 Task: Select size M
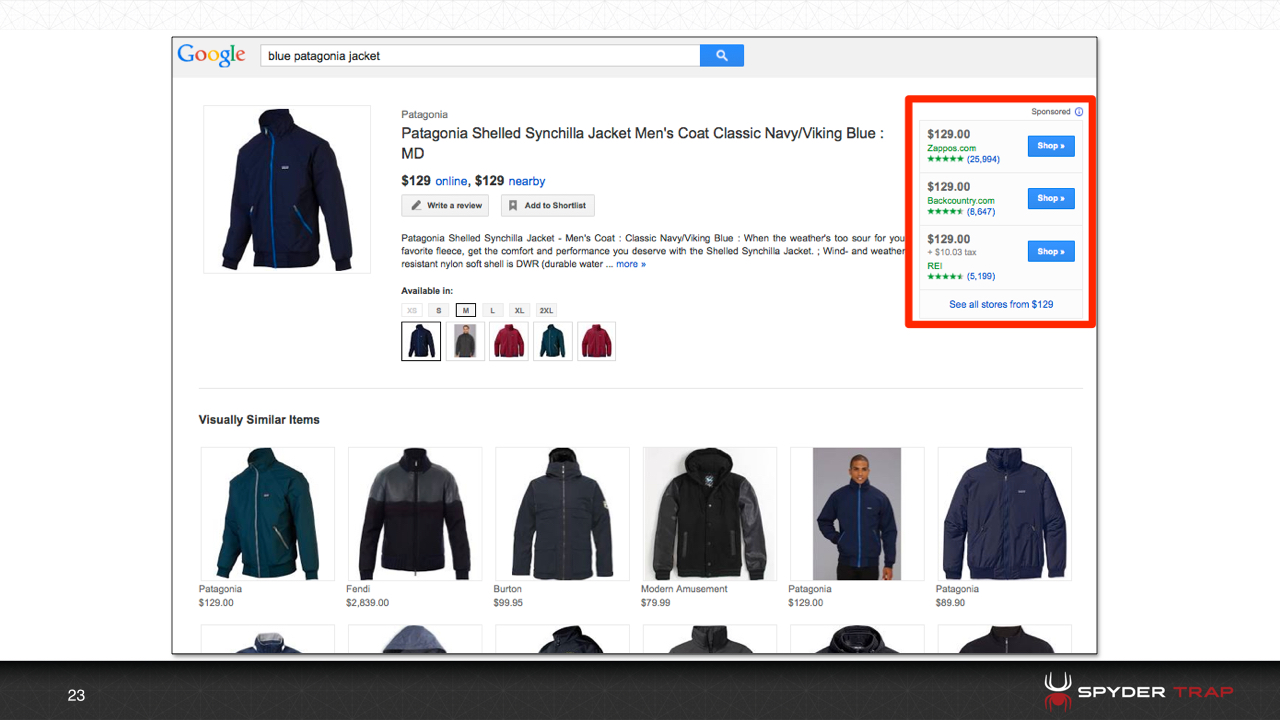[x=465, y=310]
